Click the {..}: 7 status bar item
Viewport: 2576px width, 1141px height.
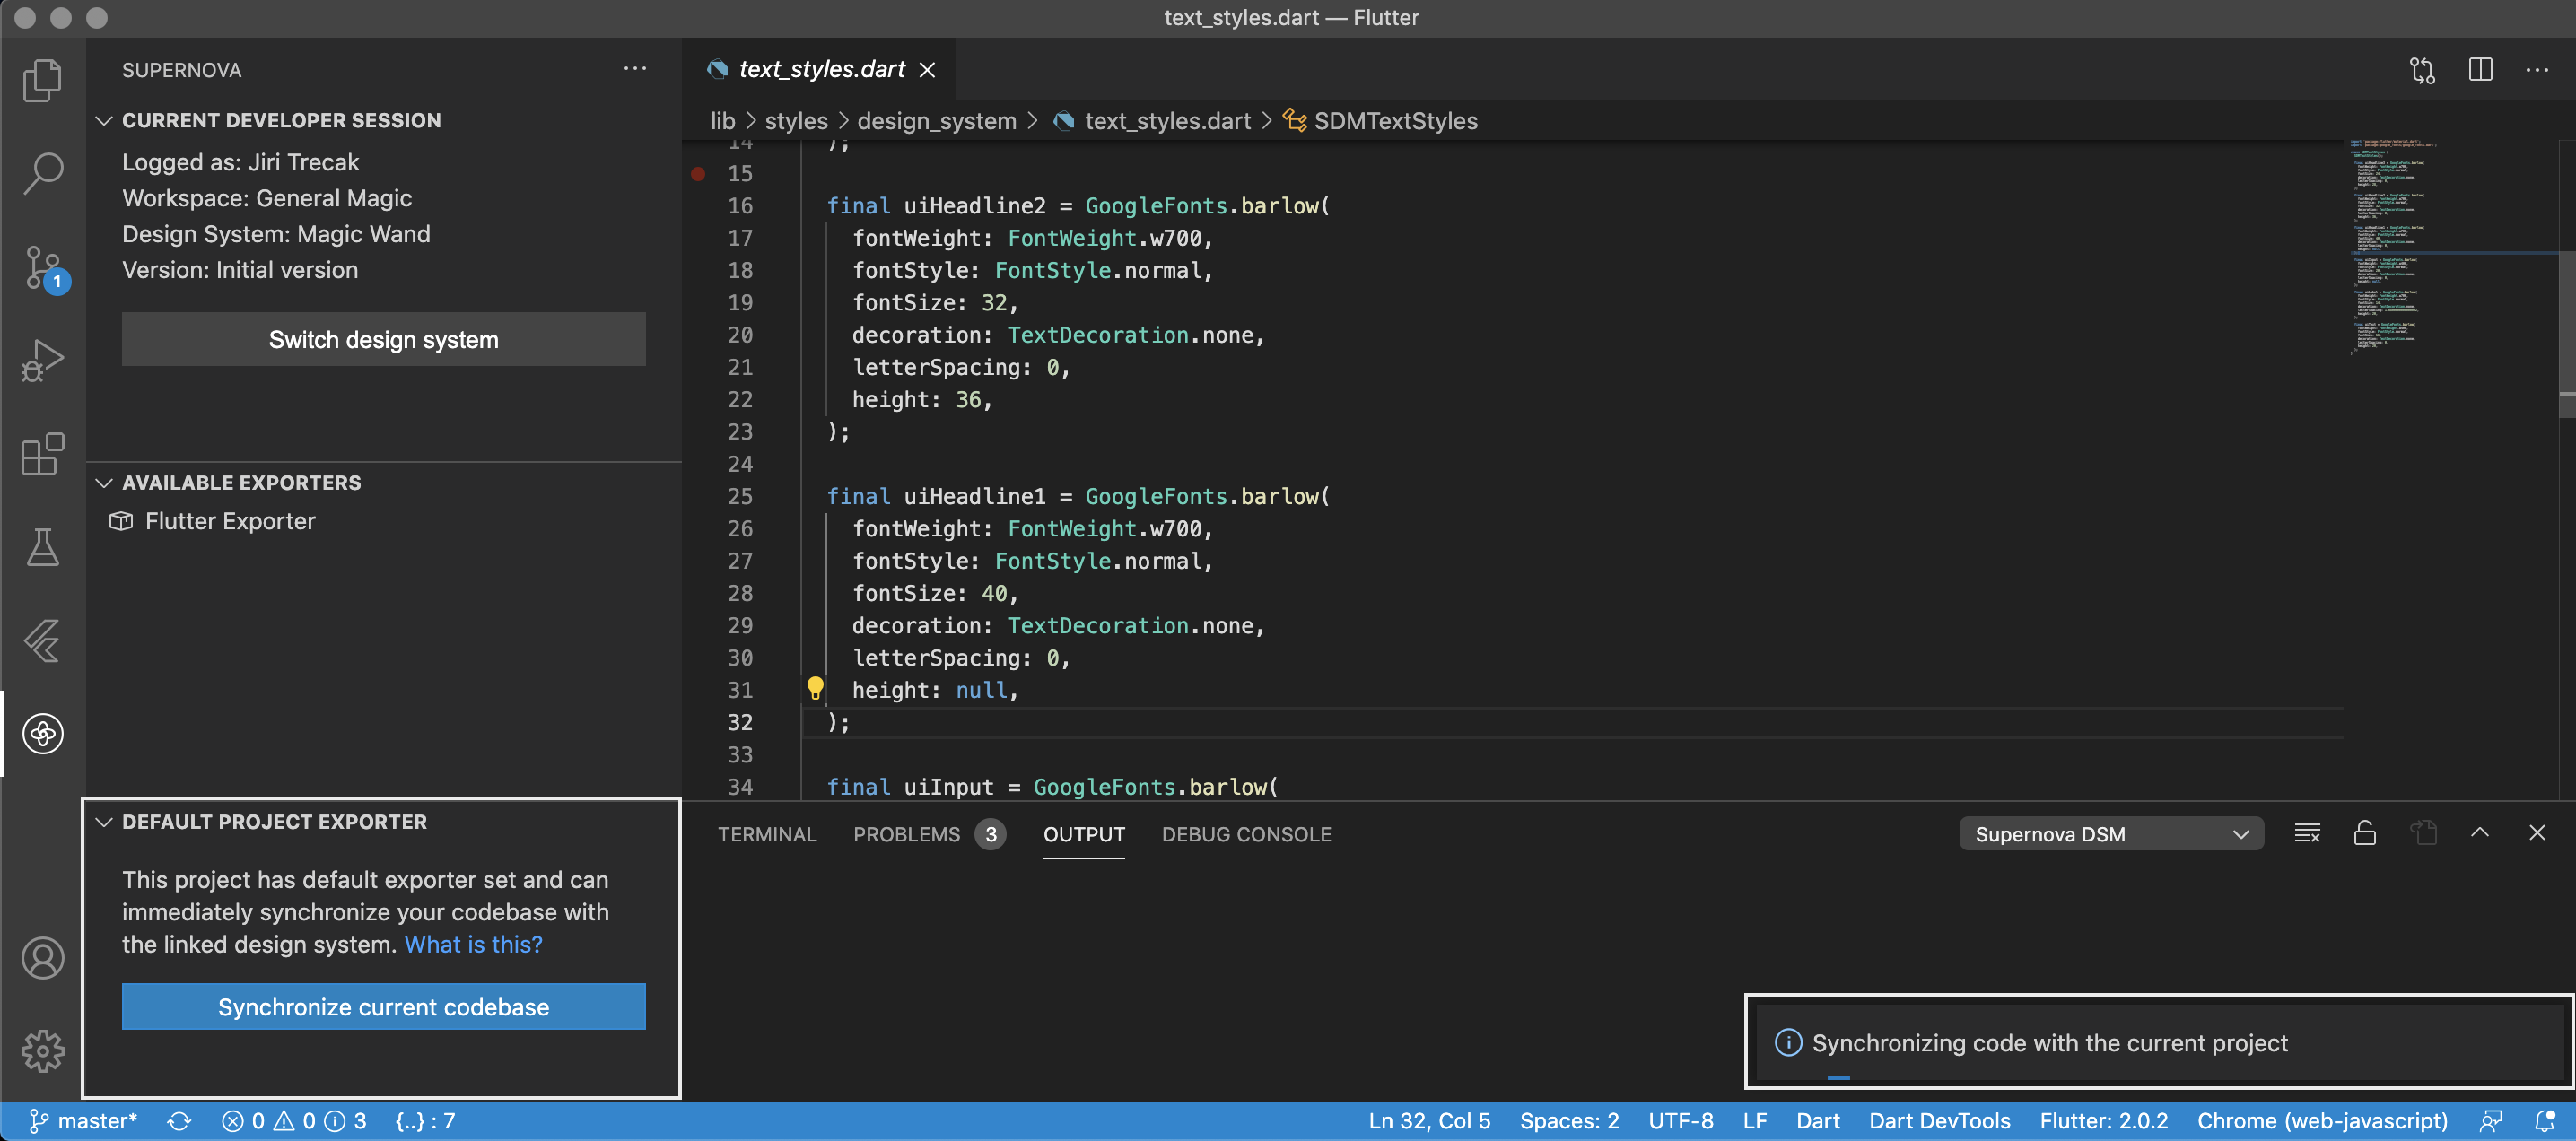click(x=425, y=1121)
